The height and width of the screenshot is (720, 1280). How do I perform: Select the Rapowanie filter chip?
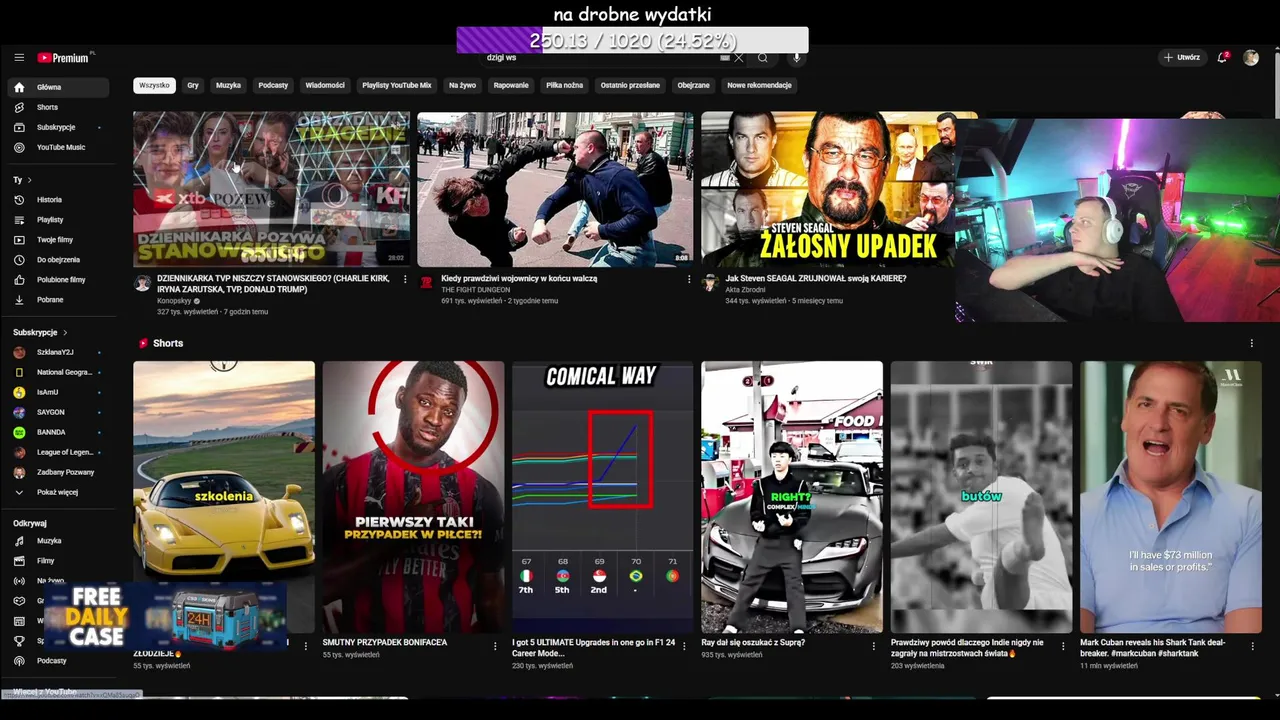point(511,85)
